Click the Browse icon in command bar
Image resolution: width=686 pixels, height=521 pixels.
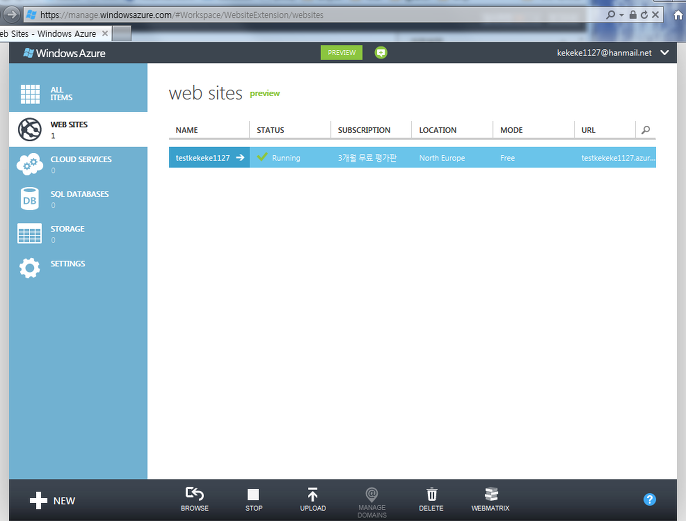pos(195,494)
